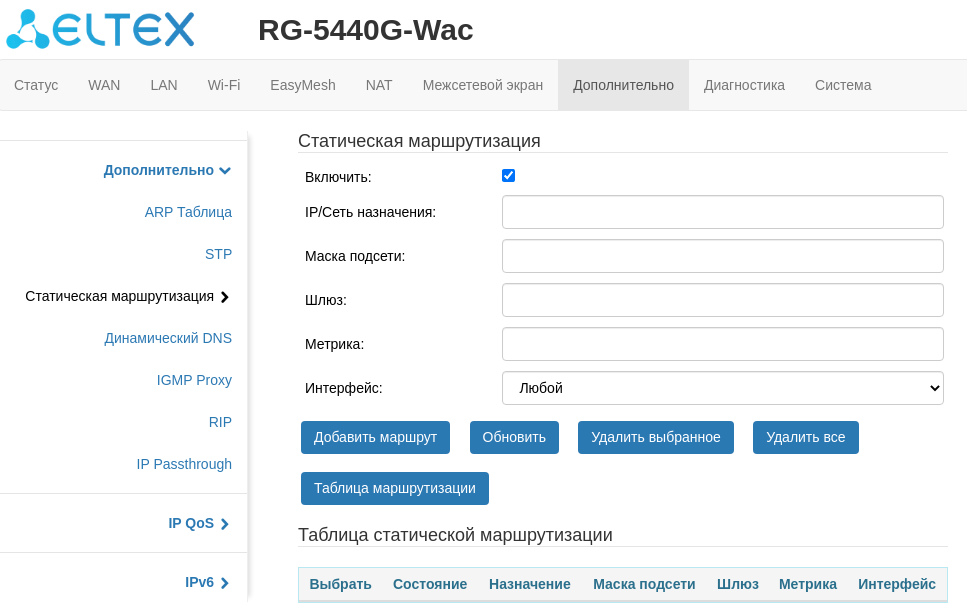Image resolution: width=967 pixels, height=613 pixels.
Task: Select the Дополнительно top tab
Action: click(623, 85)
